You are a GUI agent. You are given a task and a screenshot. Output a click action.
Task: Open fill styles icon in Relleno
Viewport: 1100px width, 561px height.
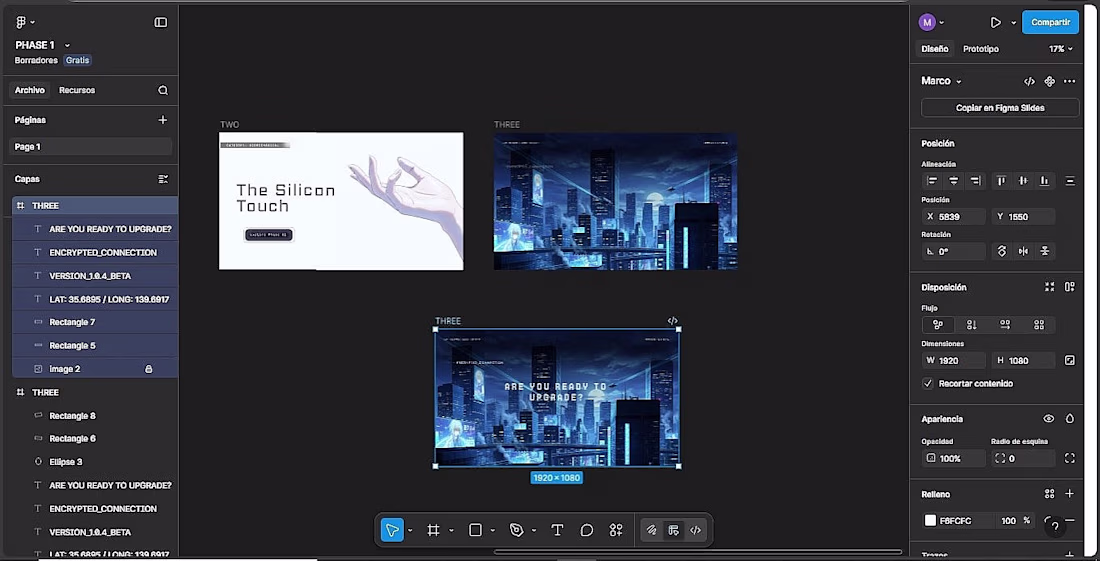pyautogui.click(x=1049, y=494)
